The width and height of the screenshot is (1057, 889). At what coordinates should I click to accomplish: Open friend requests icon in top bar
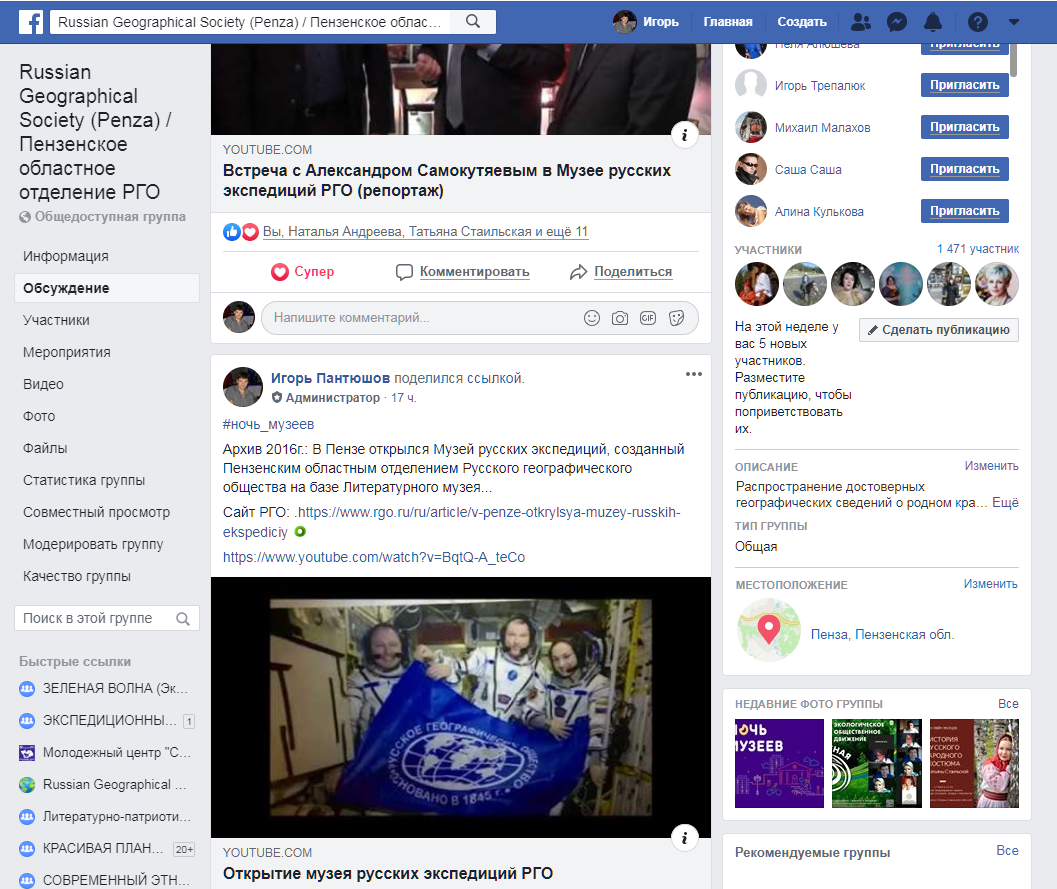point(861,22)
